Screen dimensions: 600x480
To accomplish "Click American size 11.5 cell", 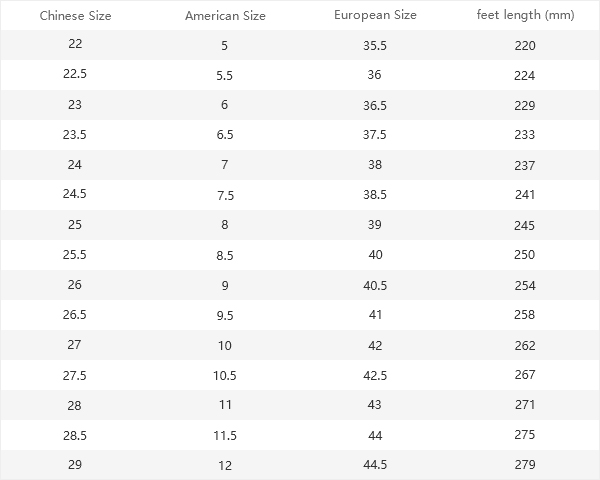I will tap(225, 436).
